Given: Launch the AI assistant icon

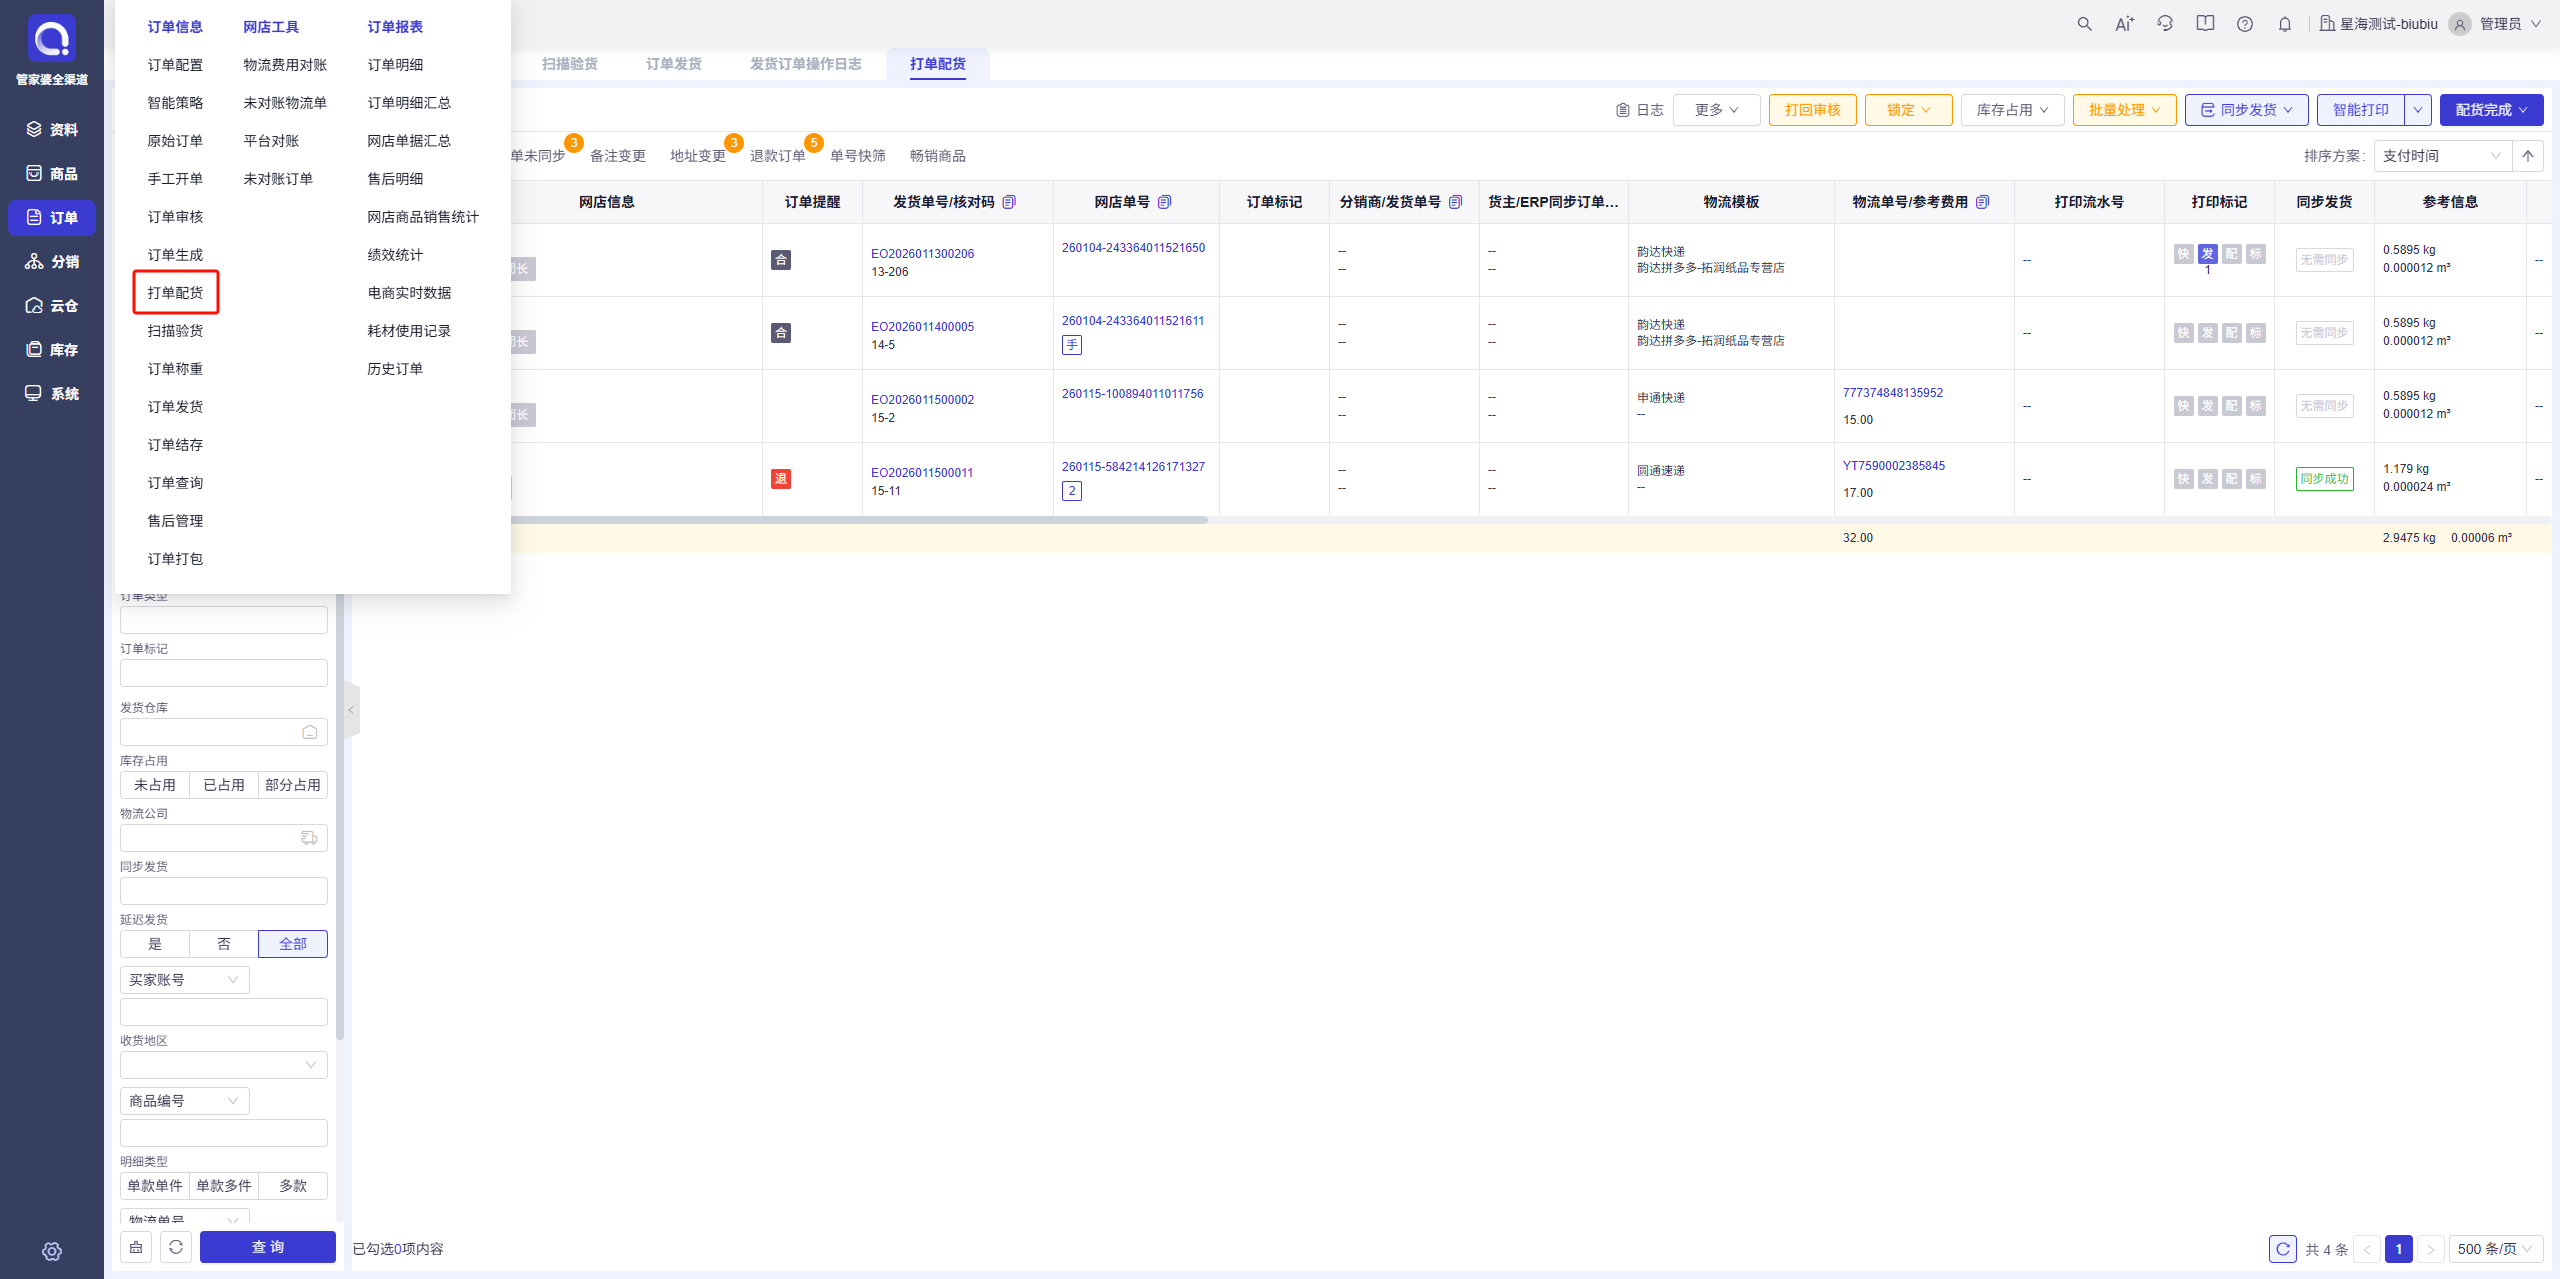Looking at the screenshot, I should coord(2124,24).
